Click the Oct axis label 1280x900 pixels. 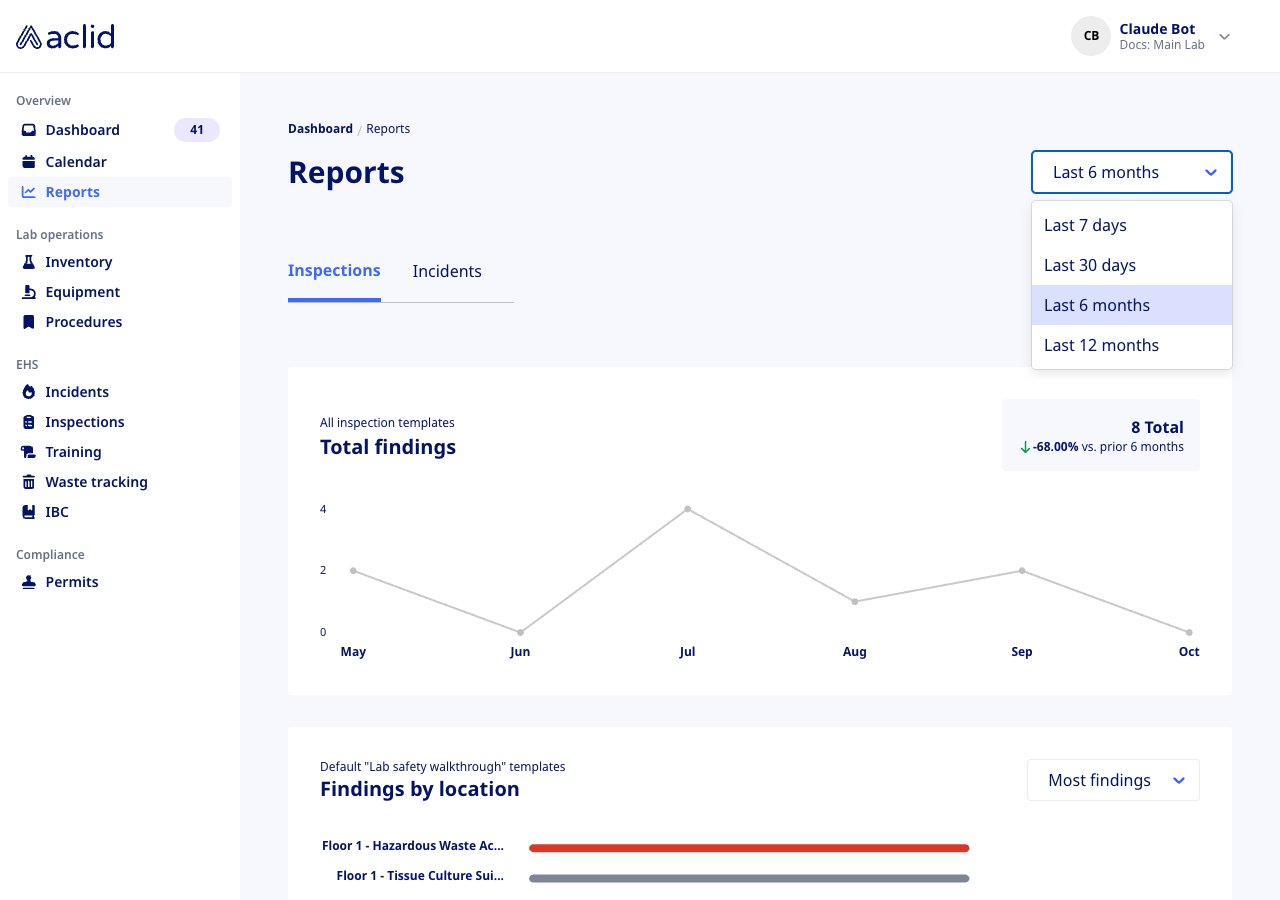pos(1189,652)
